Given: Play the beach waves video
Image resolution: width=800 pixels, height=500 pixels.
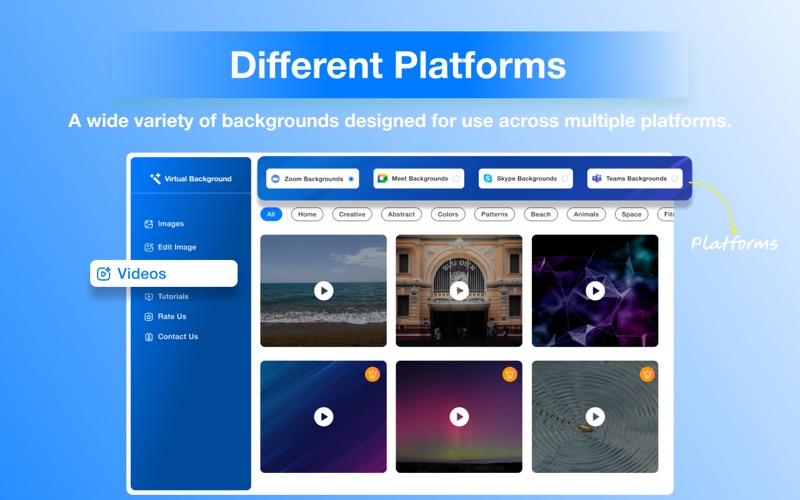Looking at the screenshot, I should 323,291.
